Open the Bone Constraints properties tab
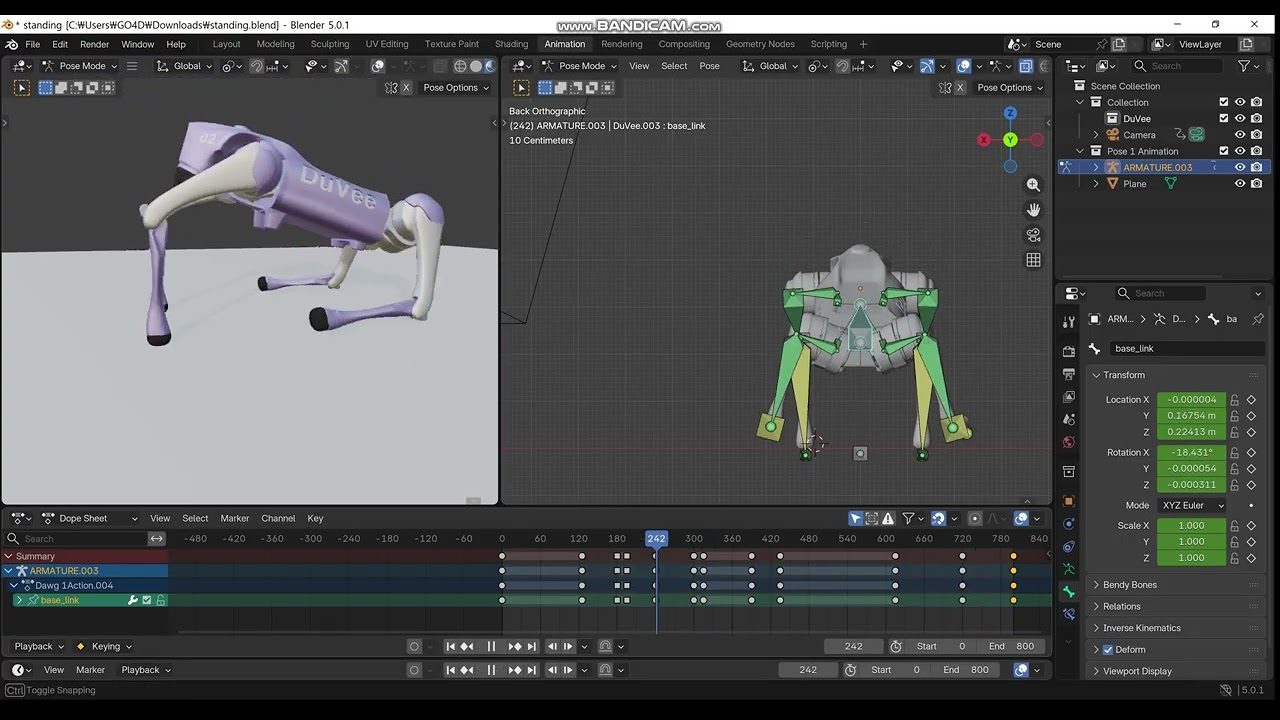 [x=1069, y=614]
